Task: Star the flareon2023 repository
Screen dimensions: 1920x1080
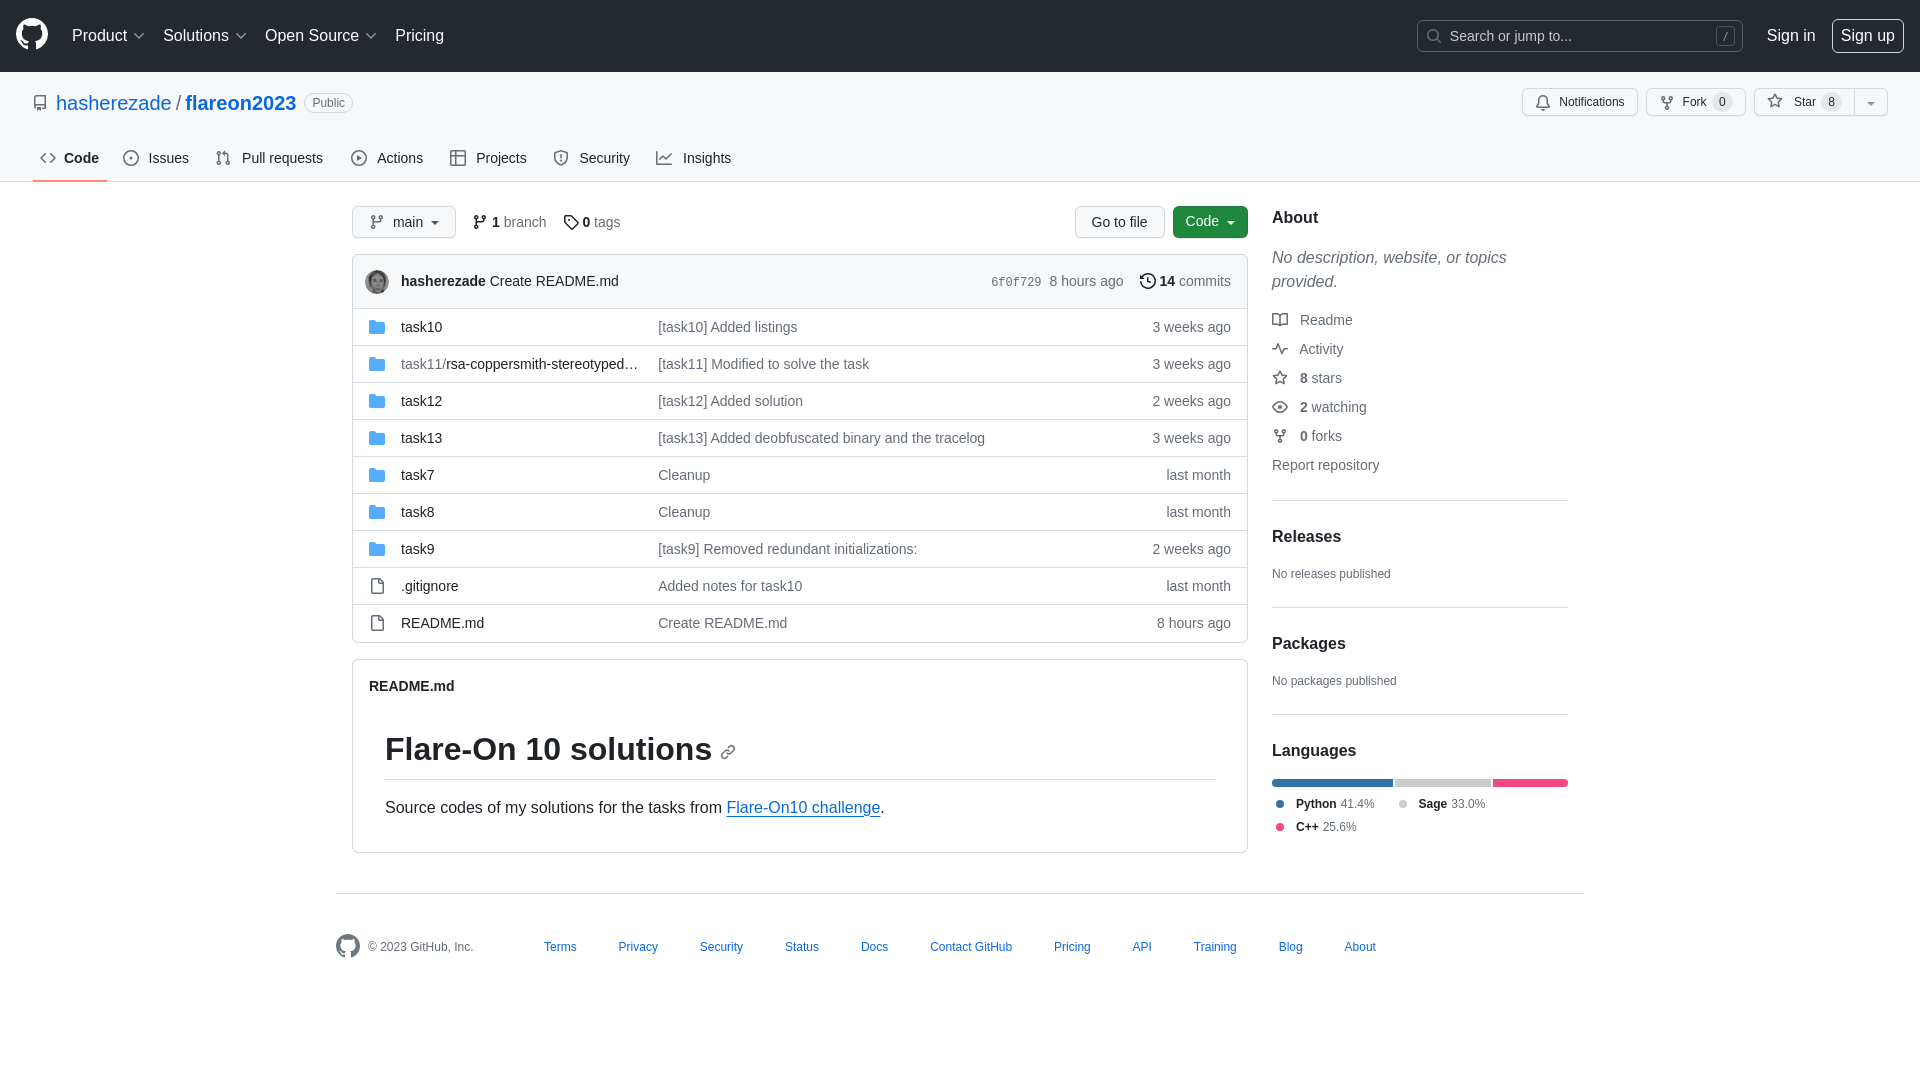Action: click(x=1804, y=102)
